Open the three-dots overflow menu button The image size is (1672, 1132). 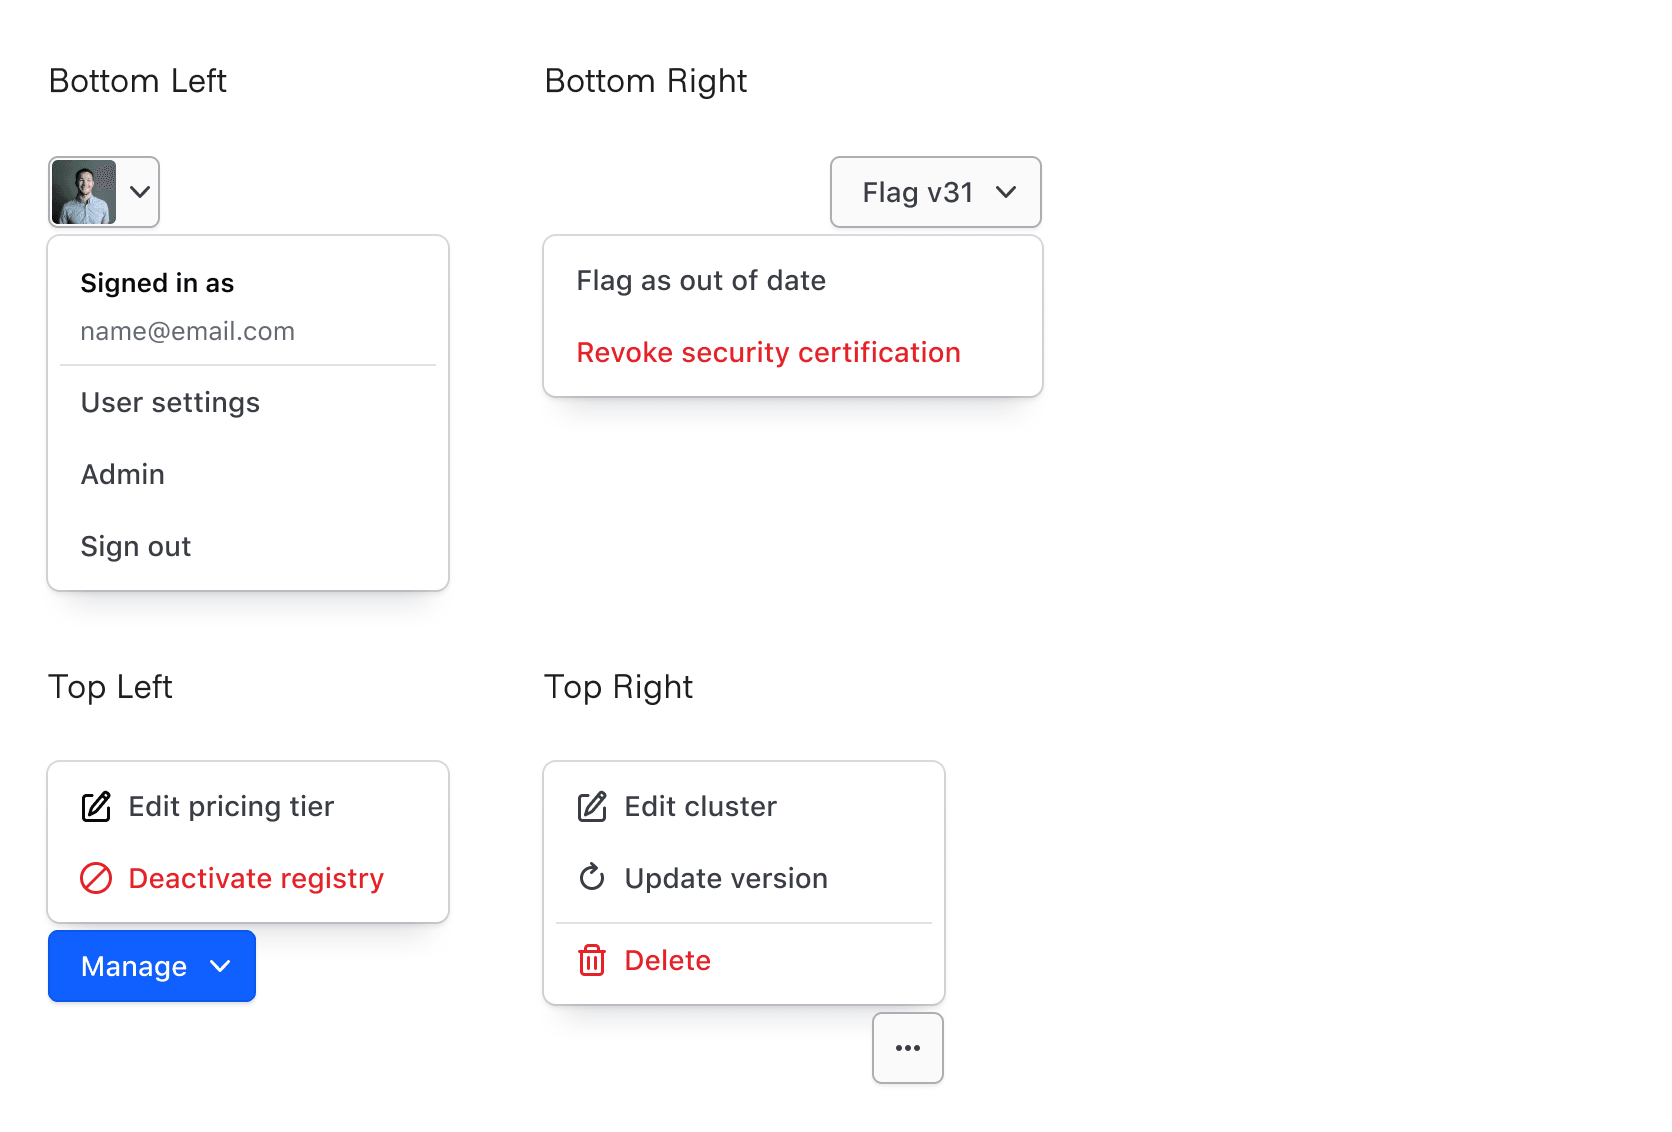tap(907, 1048)
